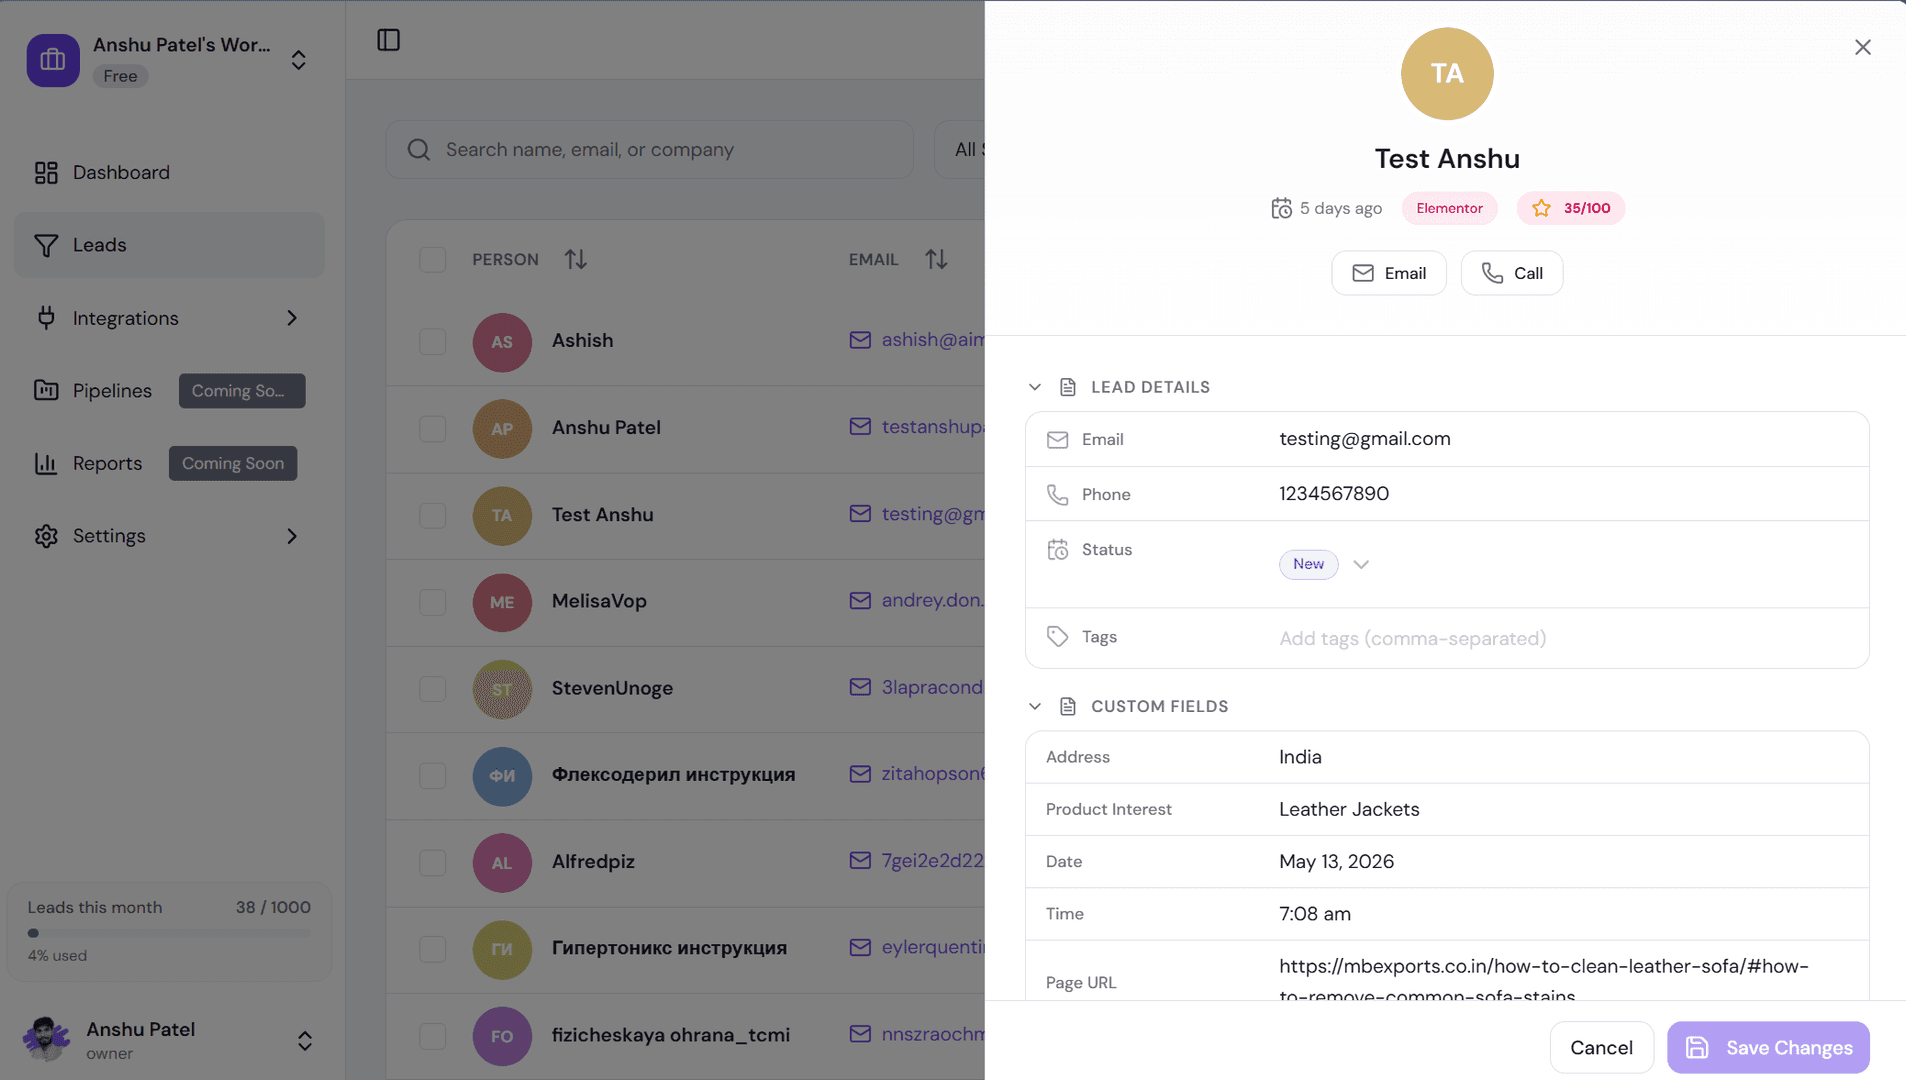Open the user account menu chevrons
This screenshot has height=1080, width=1906.
(305, 1040)
